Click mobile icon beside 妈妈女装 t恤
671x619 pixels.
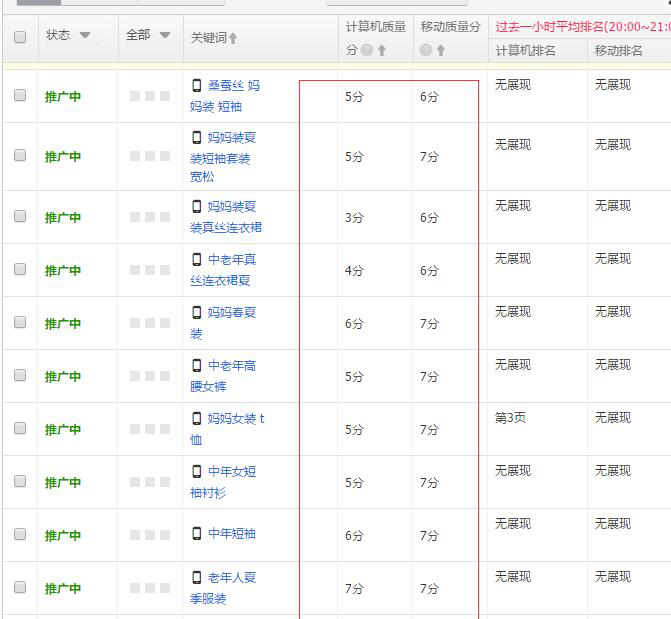pos(196,418)
